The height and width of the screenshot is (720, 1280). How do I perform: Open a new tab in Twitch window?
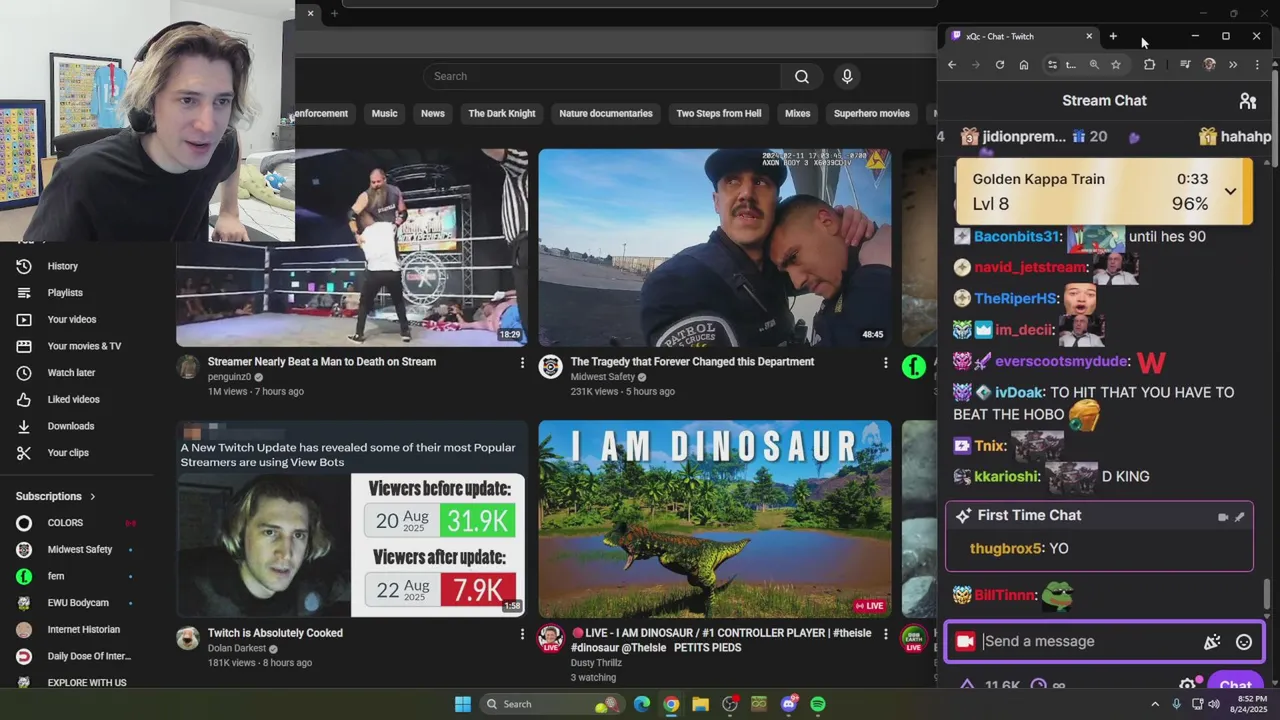point(1113,37)
